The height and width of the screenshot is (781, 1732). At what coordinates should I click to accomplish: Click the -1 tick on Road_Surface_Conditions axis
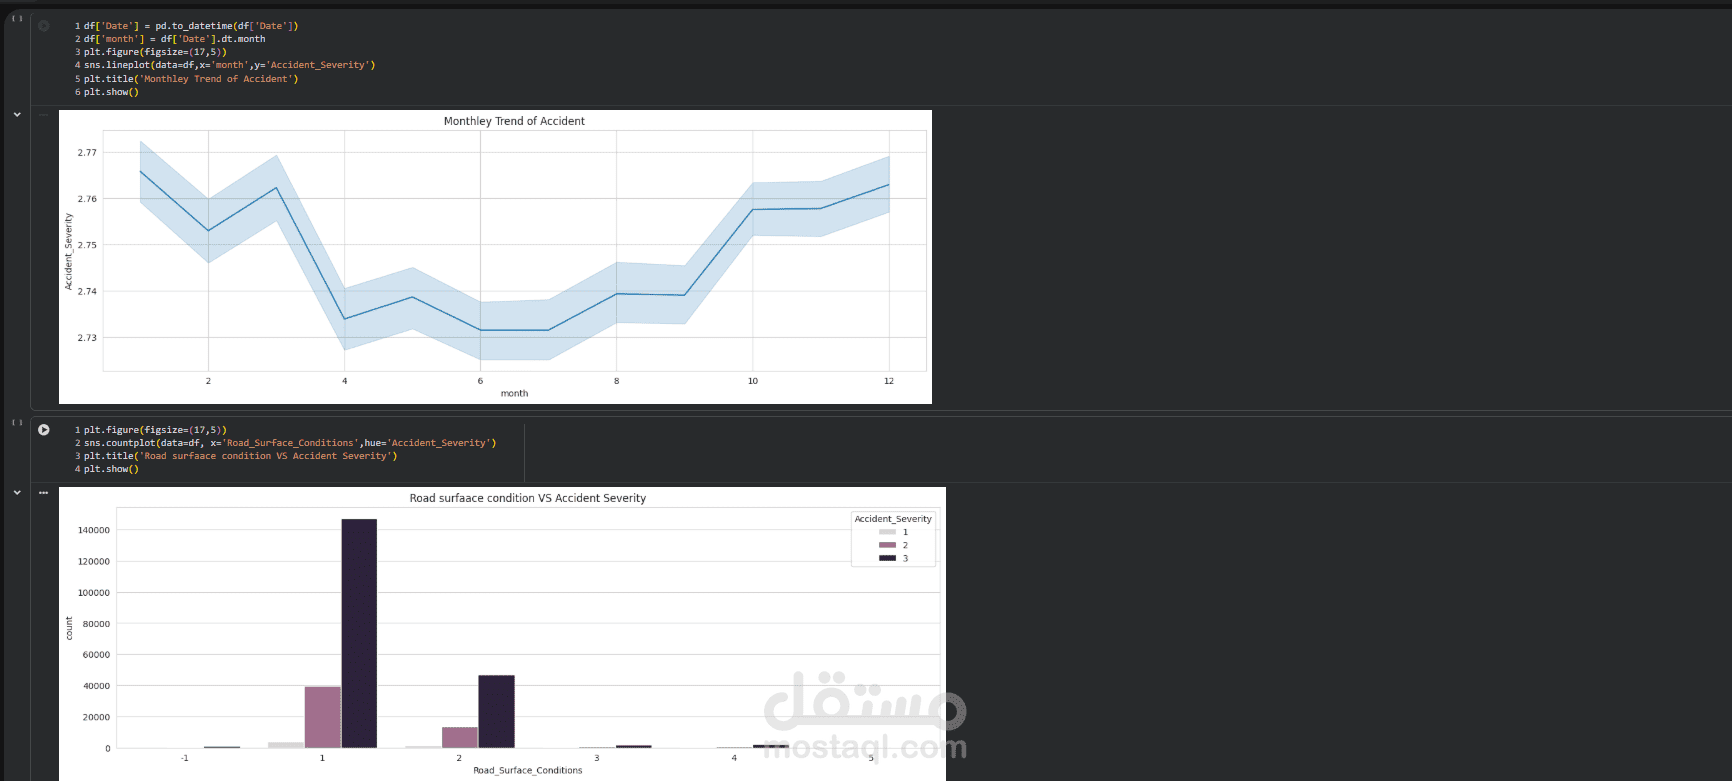coord(185,758)
